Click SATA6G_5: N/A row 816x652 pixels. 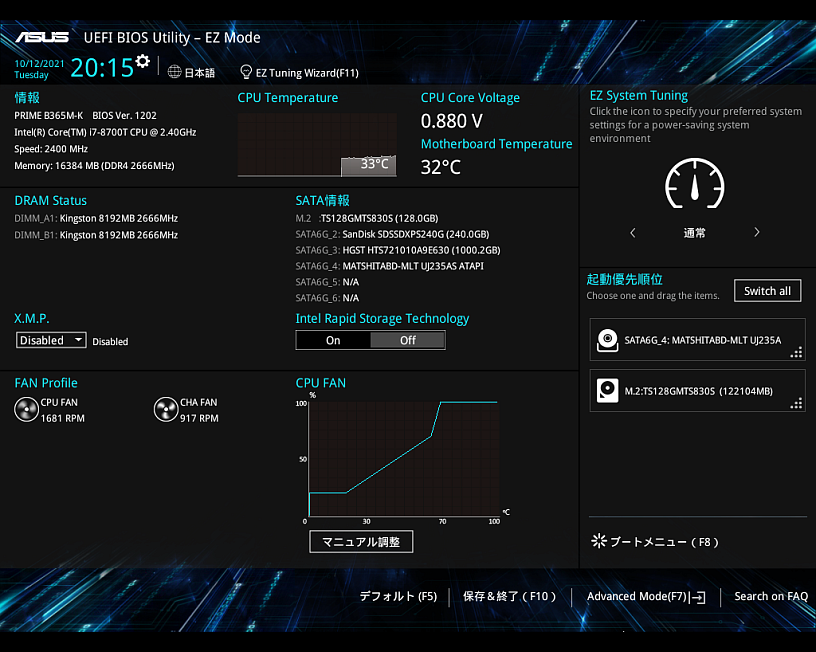pyautogui.click(x=327, y=282)
